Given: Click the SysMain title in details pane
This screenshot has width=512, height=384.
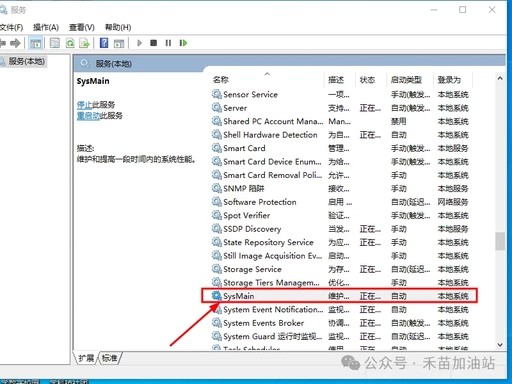Looking at the screenshot, I should point(93,81).
